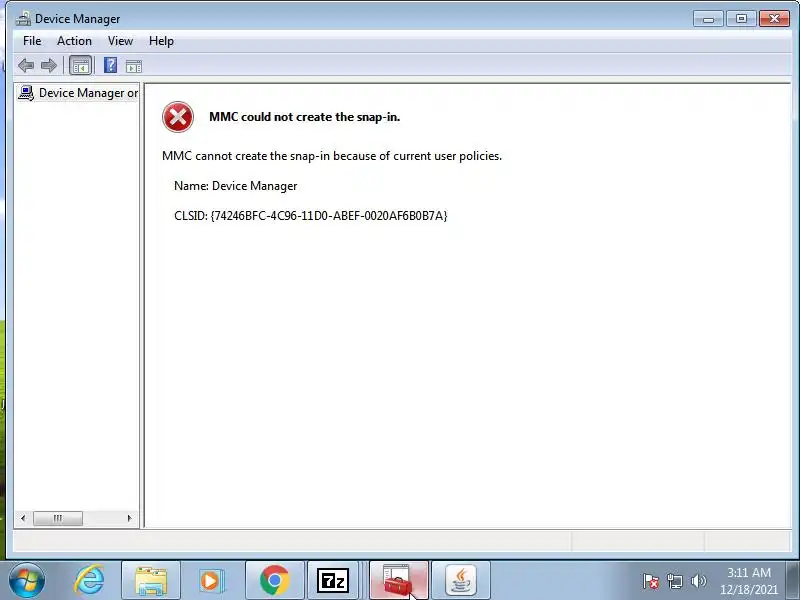Click Show Desktop strip beside the clock
This screenshot has height=600, width=800.
point(793,580)
